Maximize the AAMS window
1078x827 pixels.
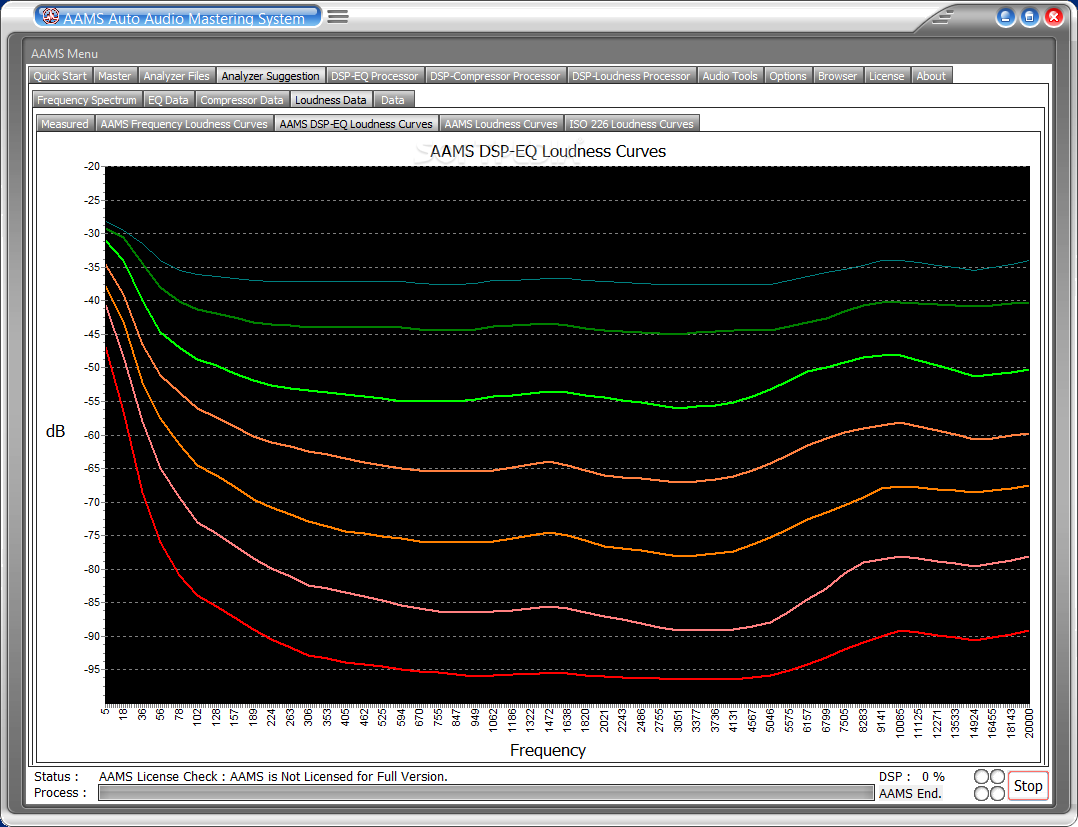coord(1029,17)
